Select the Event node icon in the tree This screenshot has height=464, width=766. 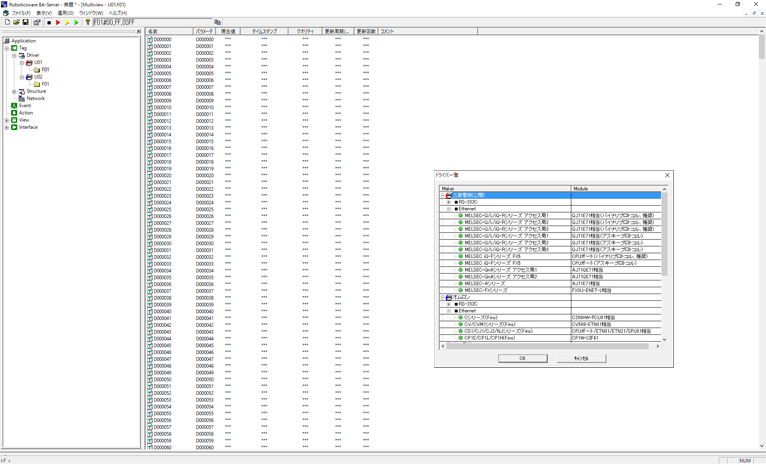(14, 105)
